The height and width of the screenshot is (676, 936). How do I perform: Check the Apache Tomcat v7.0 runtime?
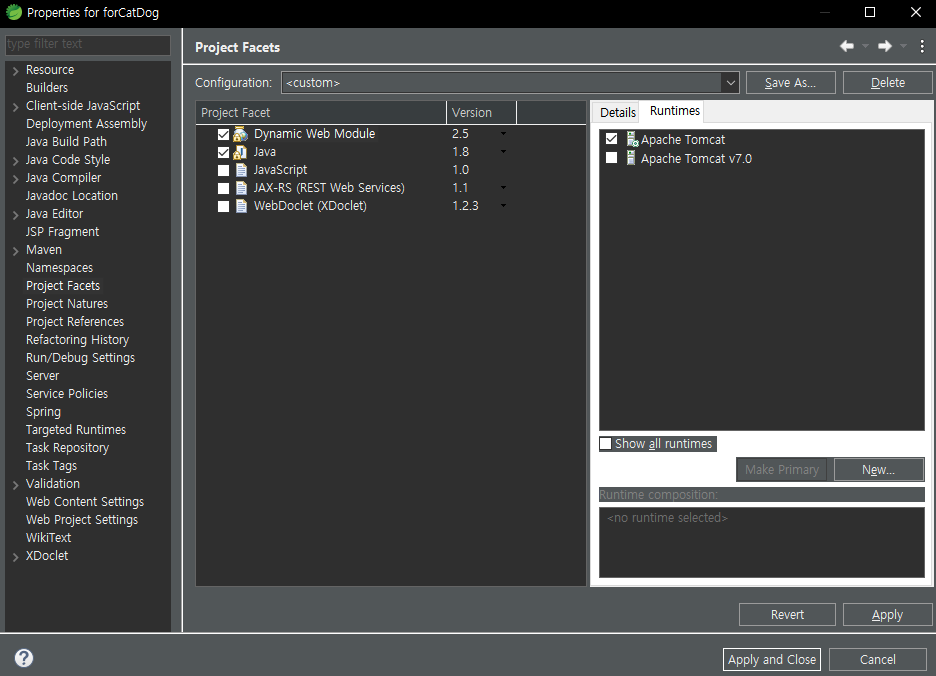(x=611, y=158)
